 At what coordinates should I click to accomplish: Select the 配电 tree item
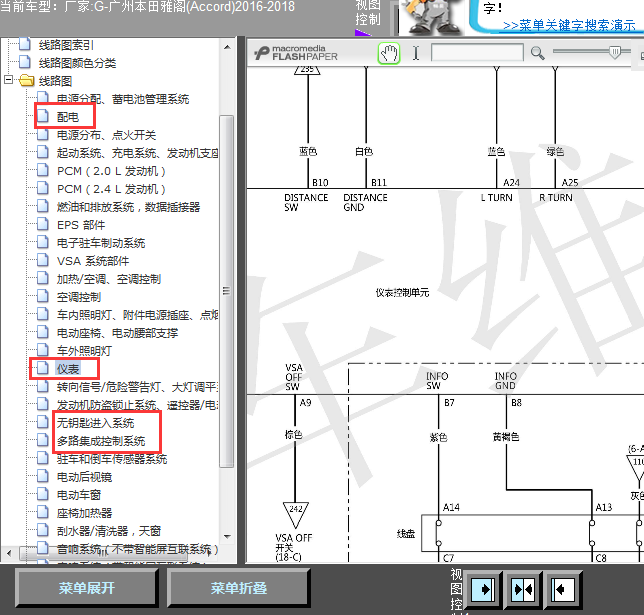coord(68,117)
